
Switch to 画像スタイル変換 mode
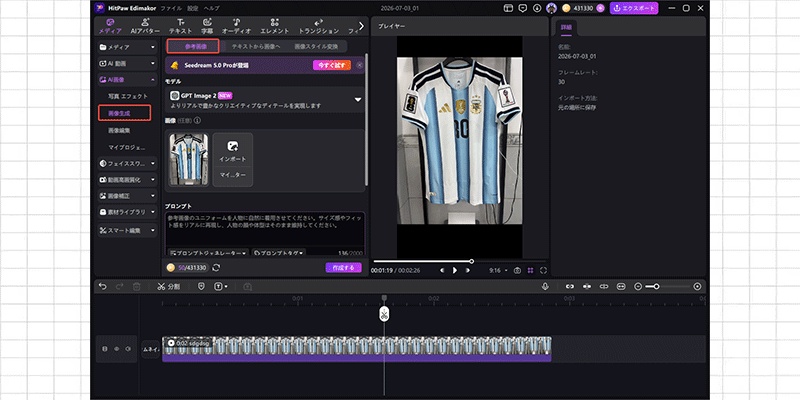(x=316, y=46)
